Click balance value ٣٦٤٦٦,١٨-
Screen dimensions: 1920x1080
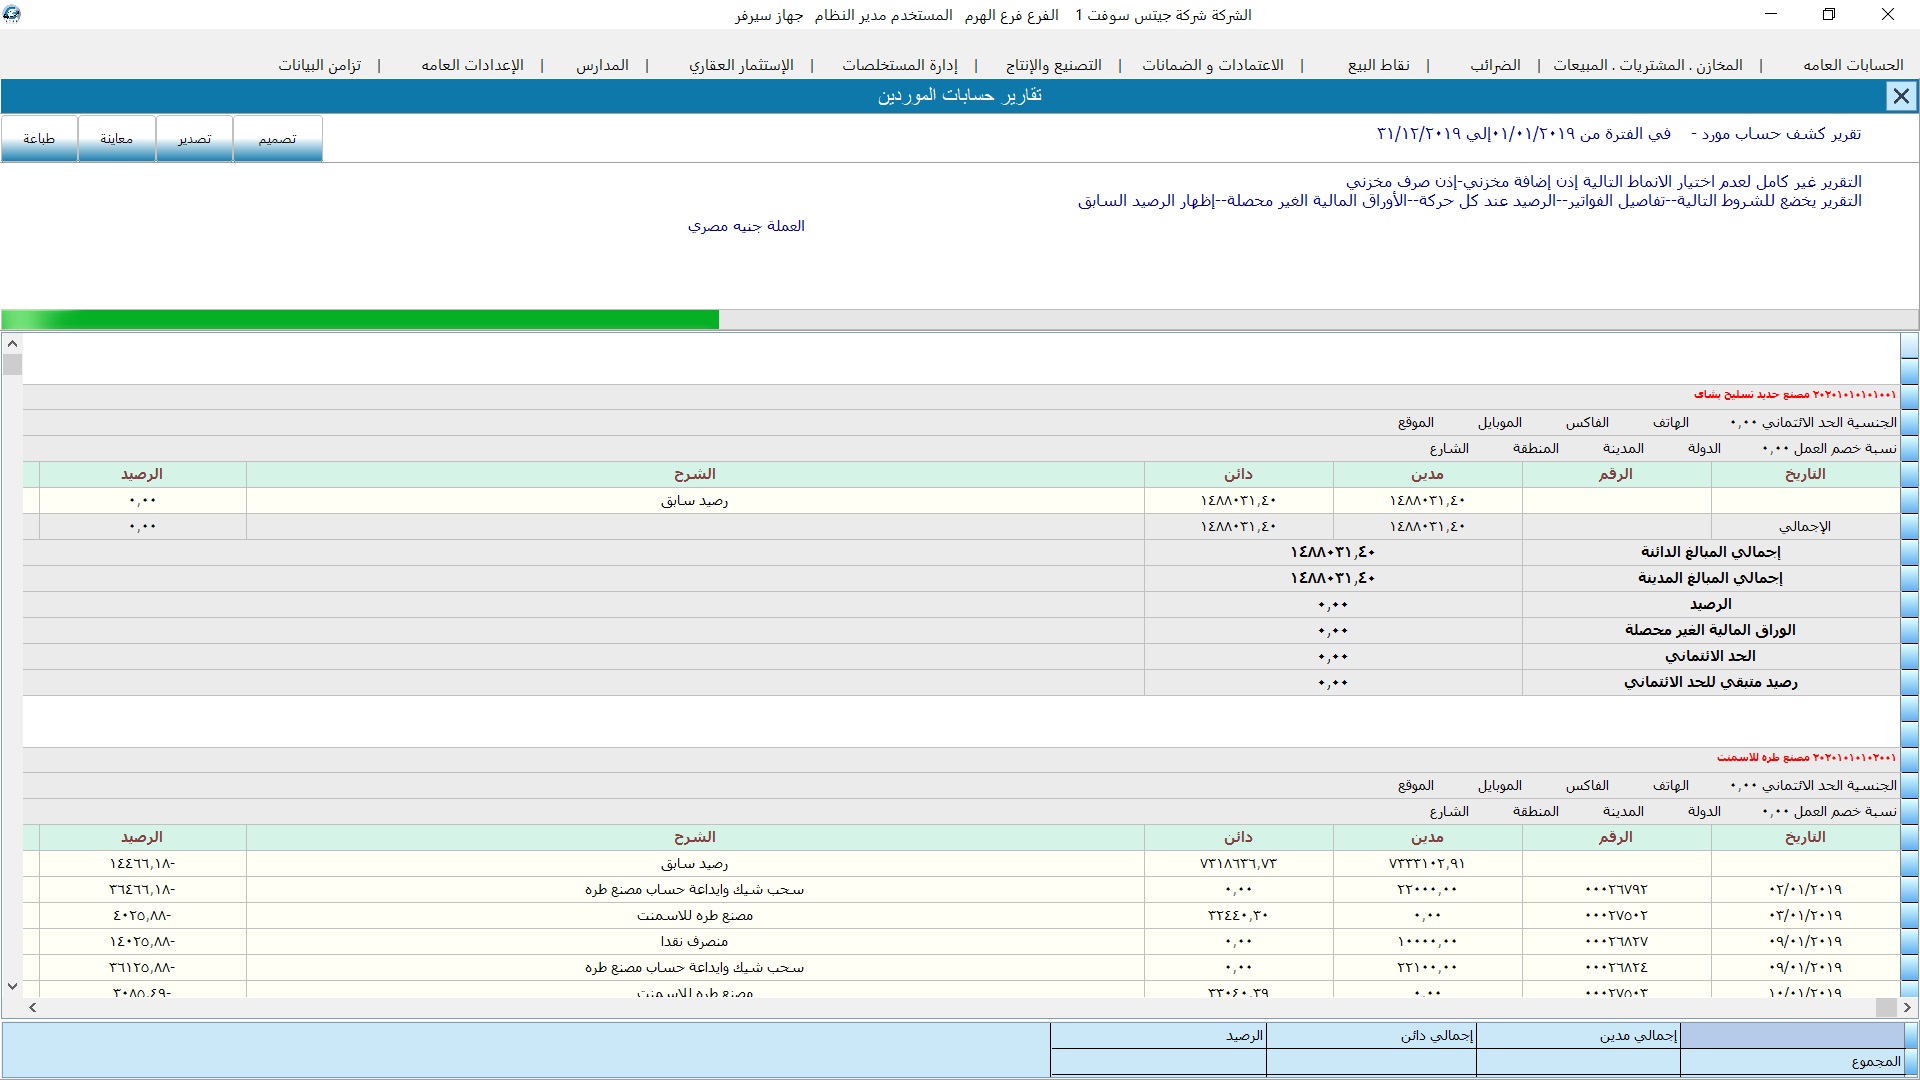pyautogui.click(x=142, y=889)
